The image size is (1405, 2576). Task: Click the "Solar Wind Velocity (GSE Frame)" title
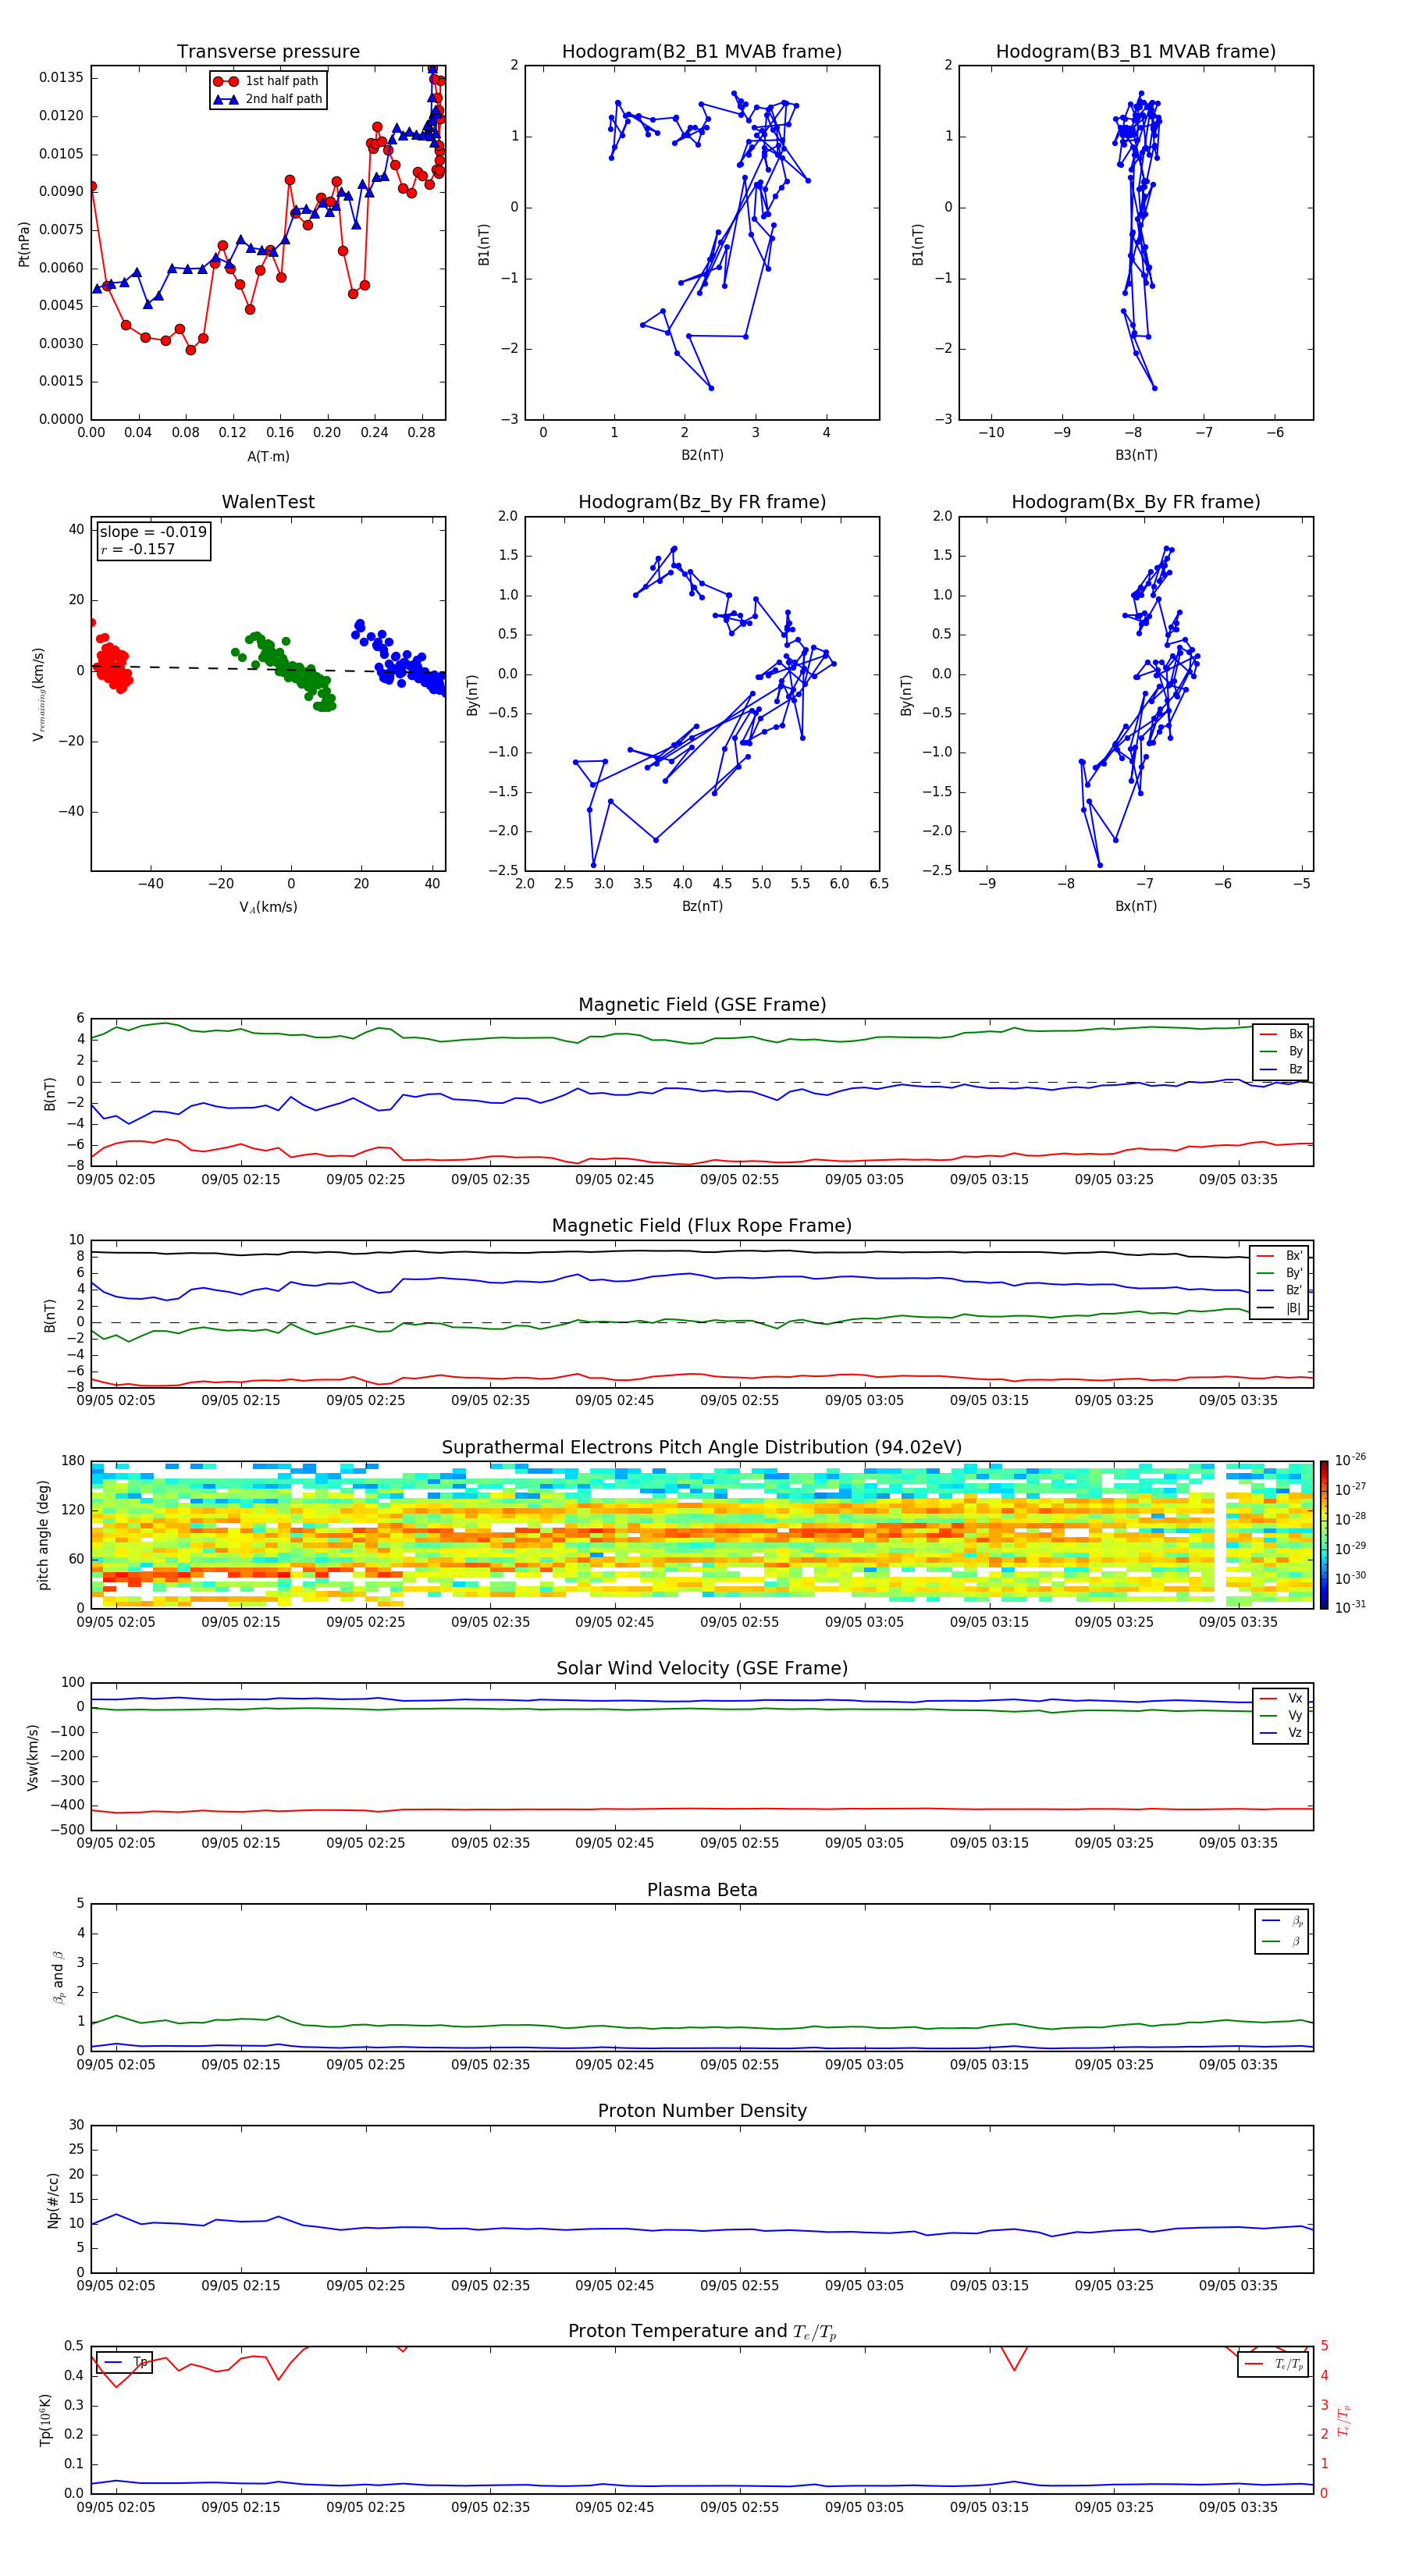click(x=702, y=1668)
